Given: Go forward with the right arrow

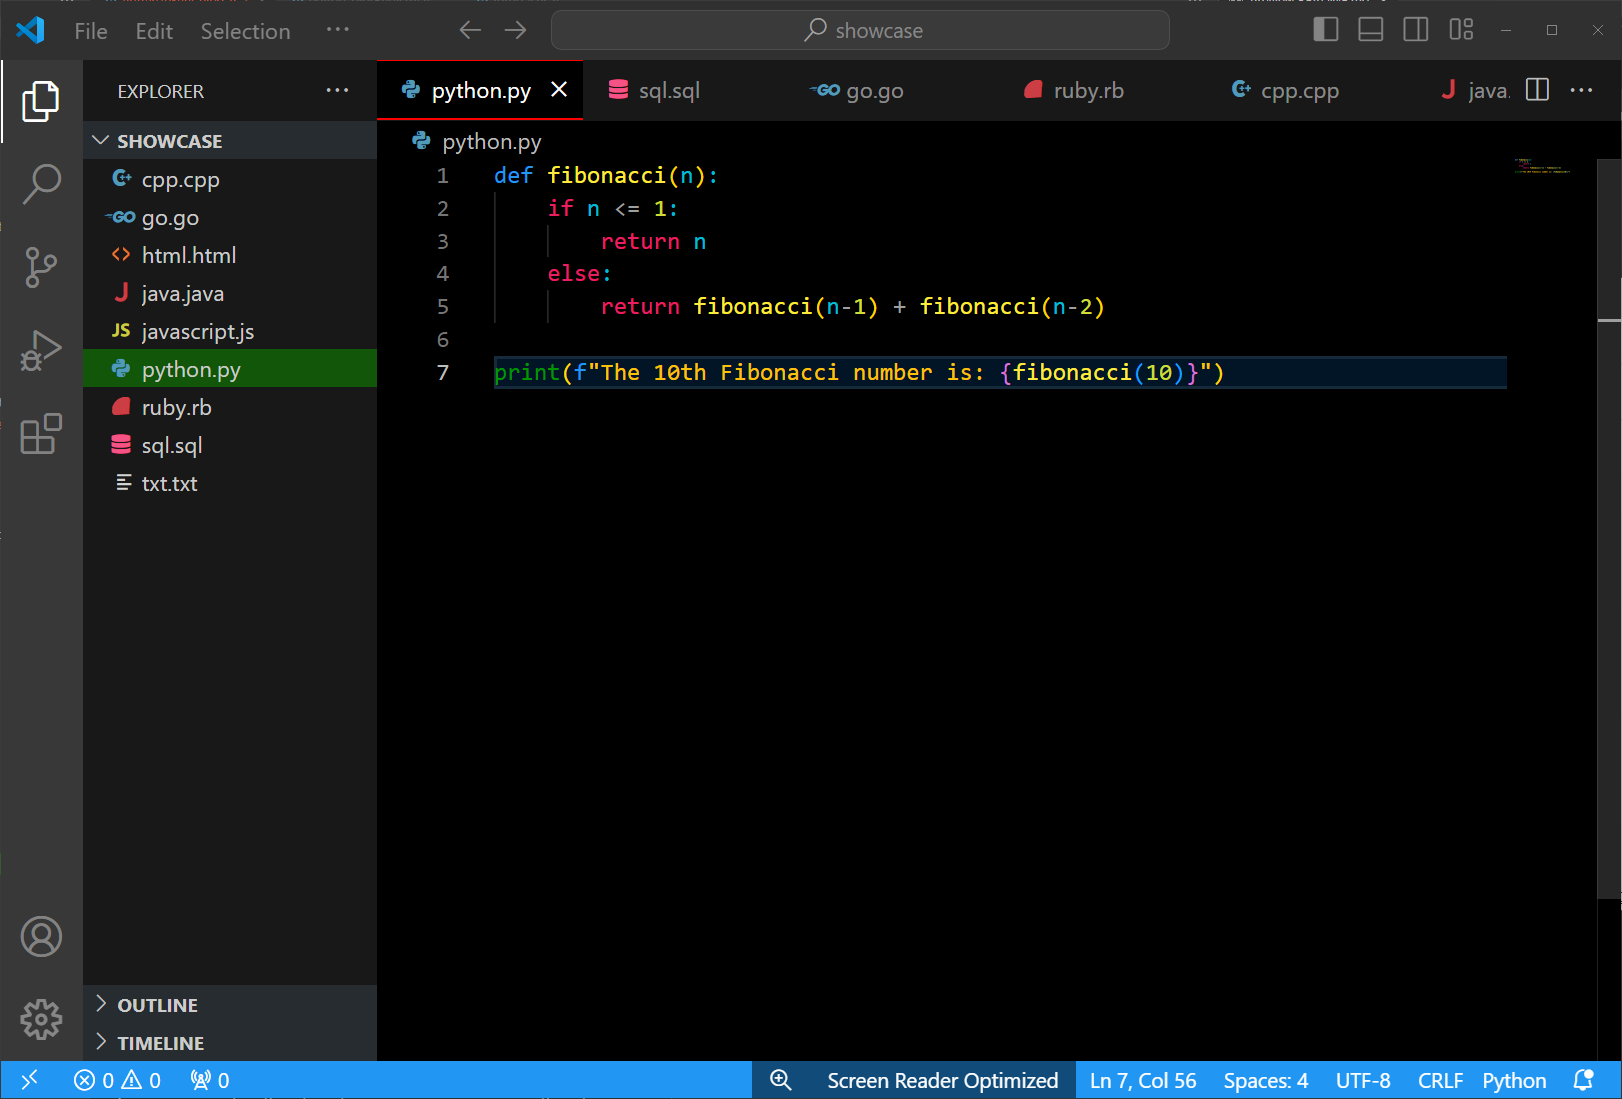Looking at the screenshot, I should tap(515, 30).
